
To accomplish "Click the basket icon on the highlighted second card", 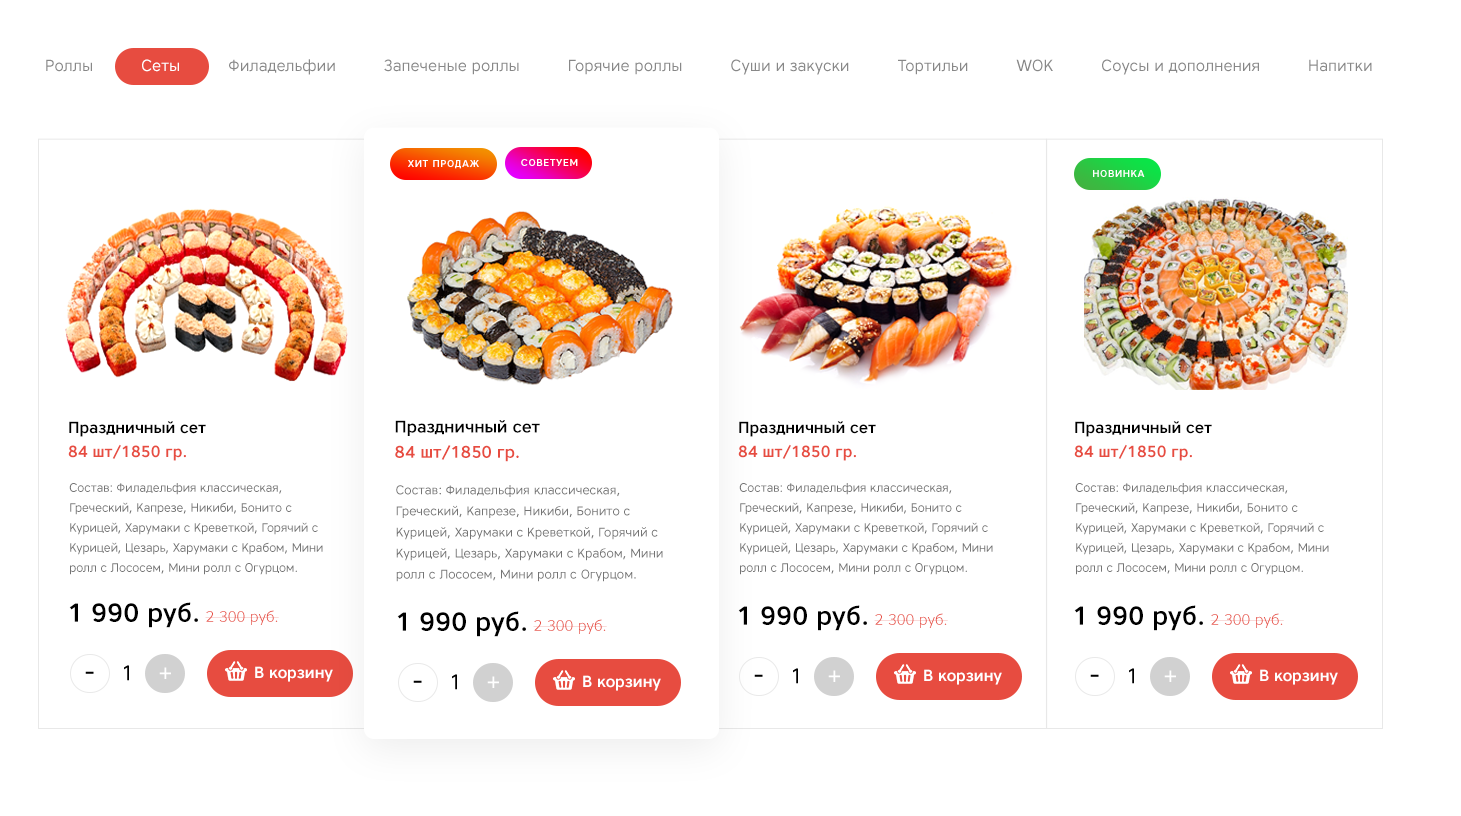I will click(564, 681).
